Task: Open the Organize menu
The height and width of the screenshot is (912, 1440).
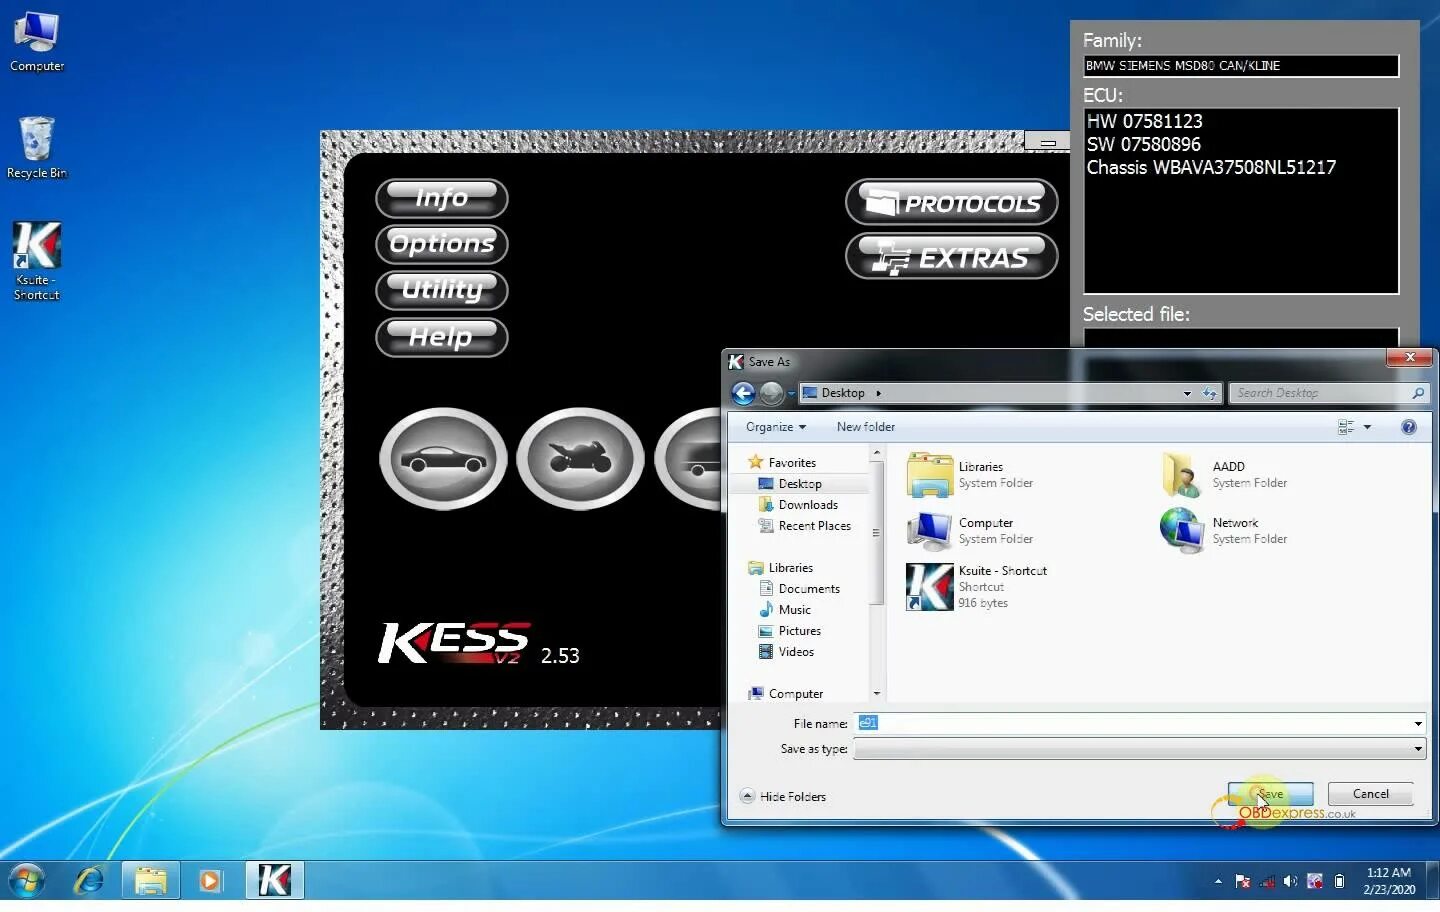Action: pos(775,427)
